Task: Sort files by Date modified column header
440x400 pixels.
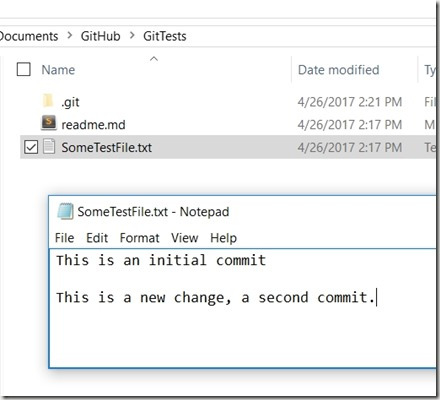Action: click(x=338, y=70)
